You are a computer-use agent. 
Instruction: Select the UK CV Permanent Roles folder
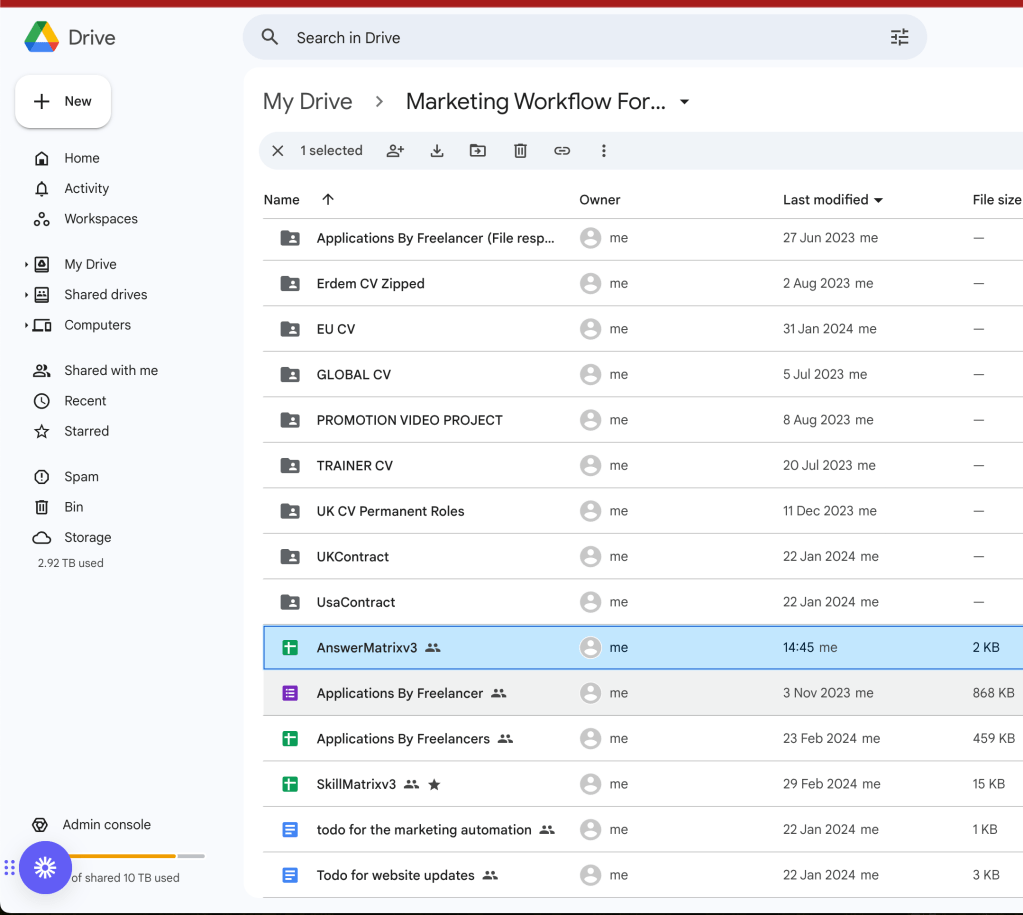tap(390, 511)
